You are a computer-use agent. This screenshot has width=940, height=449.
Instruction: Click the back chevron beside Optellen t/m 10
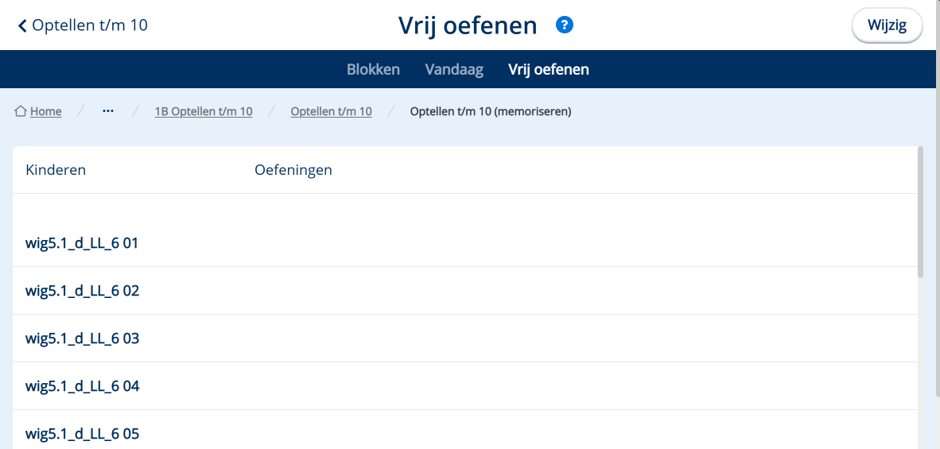coord(23,26)
